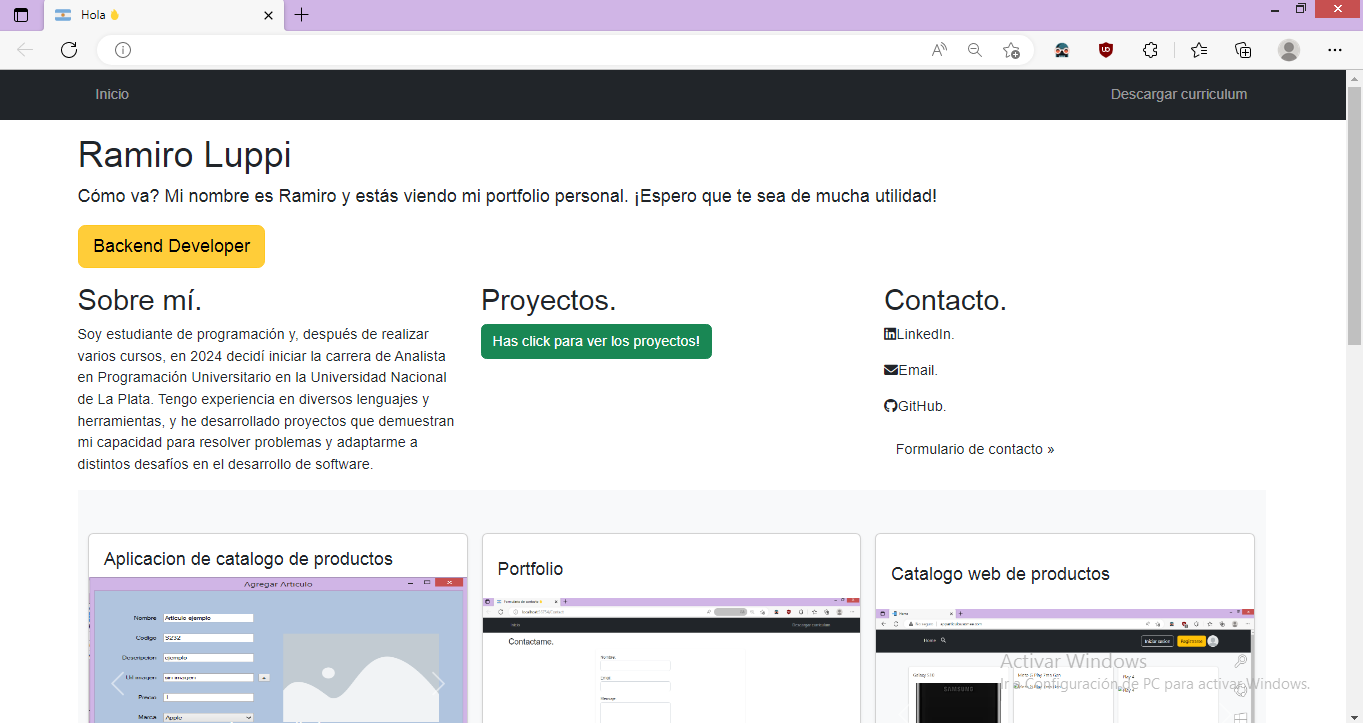The width and height of the screenshot is (1363, 723).
Task: Click Aplicacion de catalogo de productos title
Action: [248, 559]
